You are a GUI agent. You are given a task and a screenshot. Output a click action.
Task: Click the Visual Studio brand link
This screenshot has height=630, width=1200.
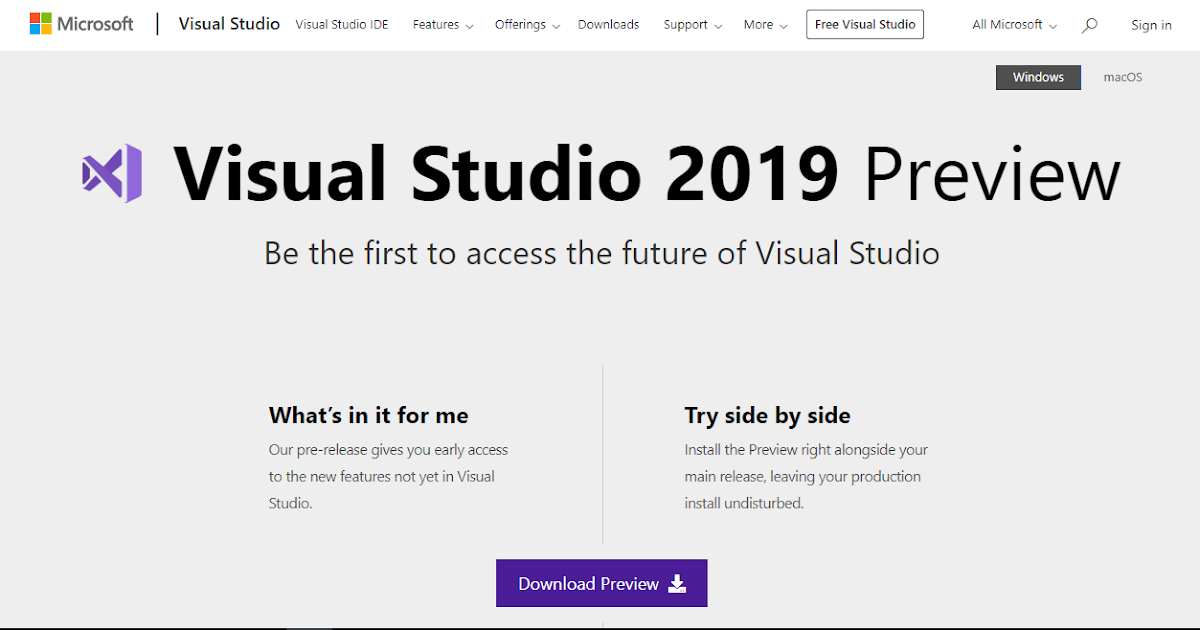tap(229, 24)
